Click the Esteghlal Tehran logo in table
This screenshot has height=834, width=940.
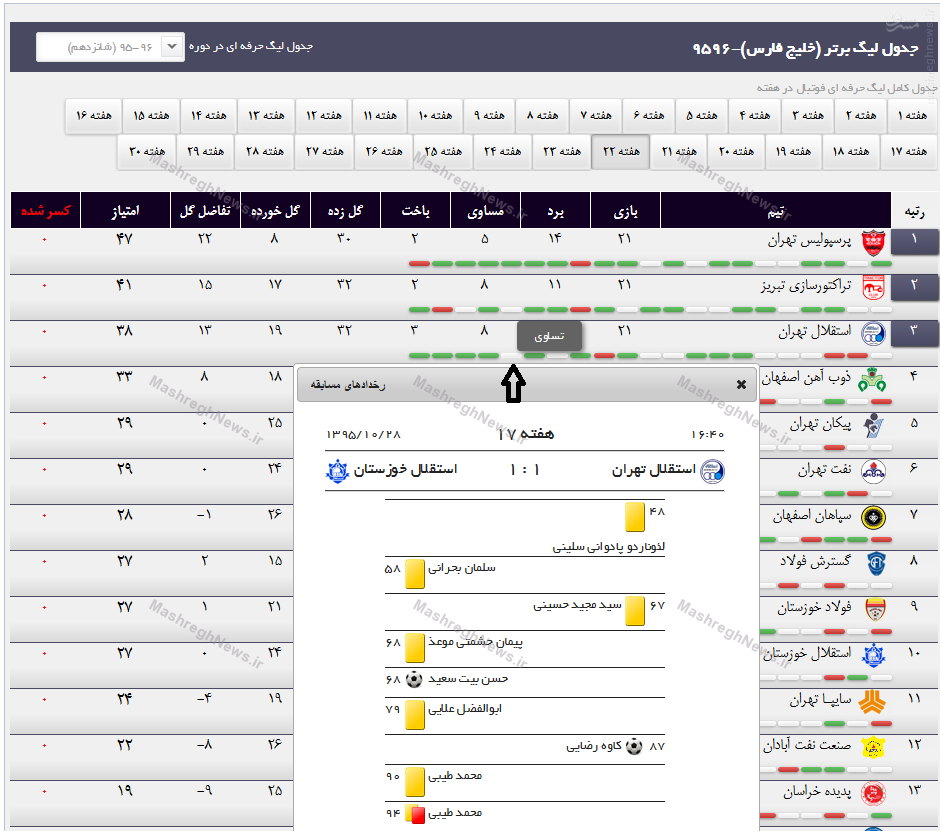point(873,333)
